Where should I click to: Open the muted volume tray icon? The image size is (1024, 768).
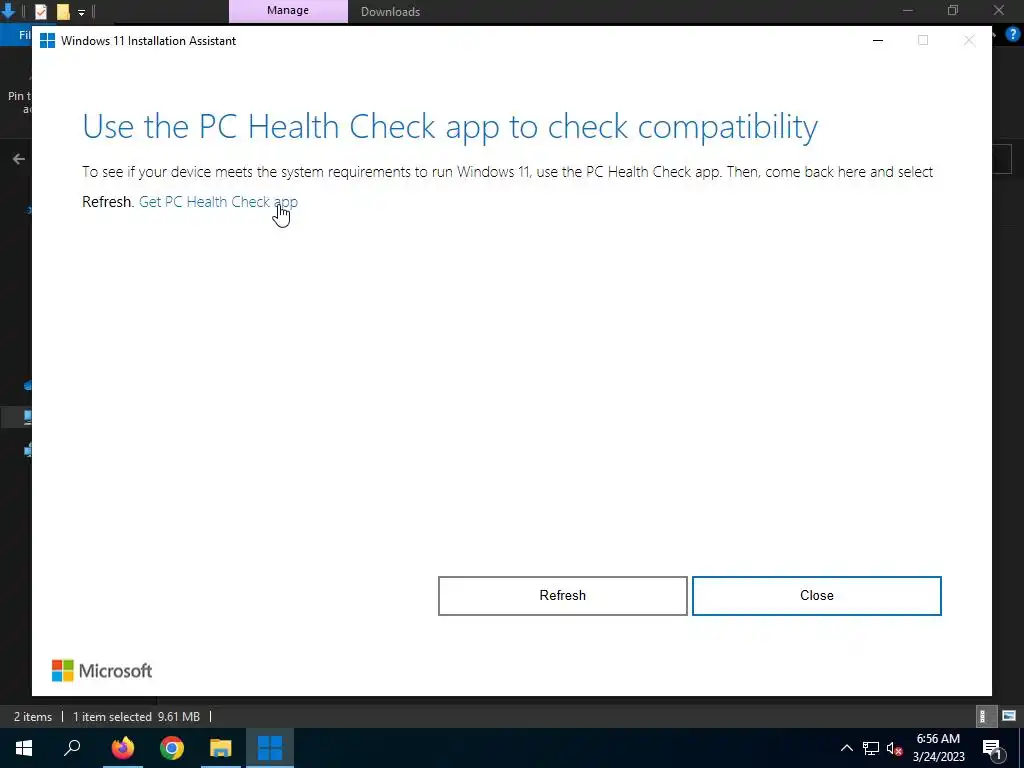[x=894, y=748]
